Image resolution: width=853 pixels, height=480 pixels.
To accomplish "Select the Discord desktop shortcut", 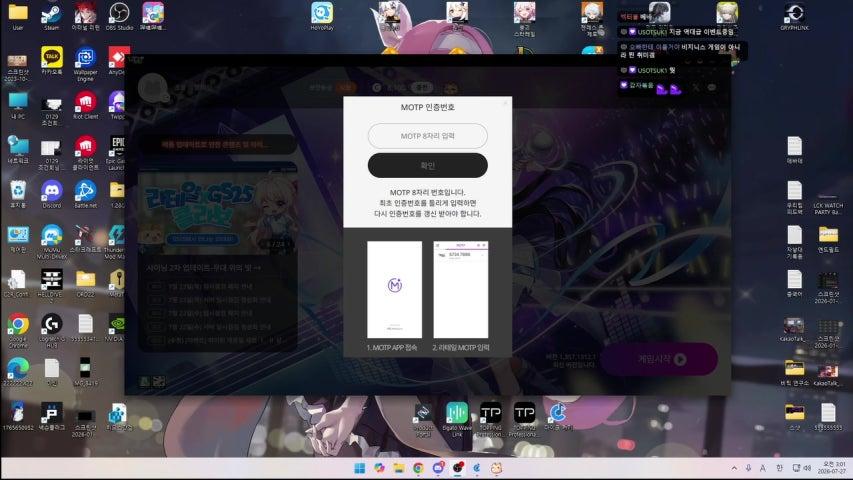I will coord(52,194).
